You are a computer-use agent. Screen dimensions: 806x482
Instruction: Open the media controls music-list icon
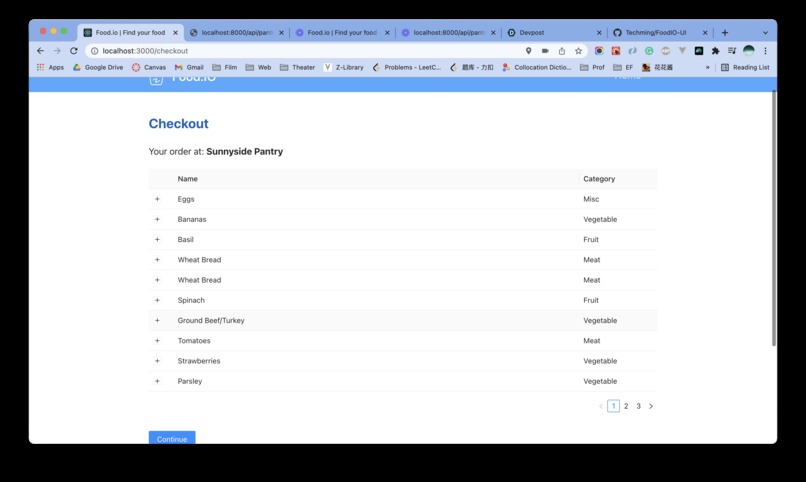[x=732, y=51]
